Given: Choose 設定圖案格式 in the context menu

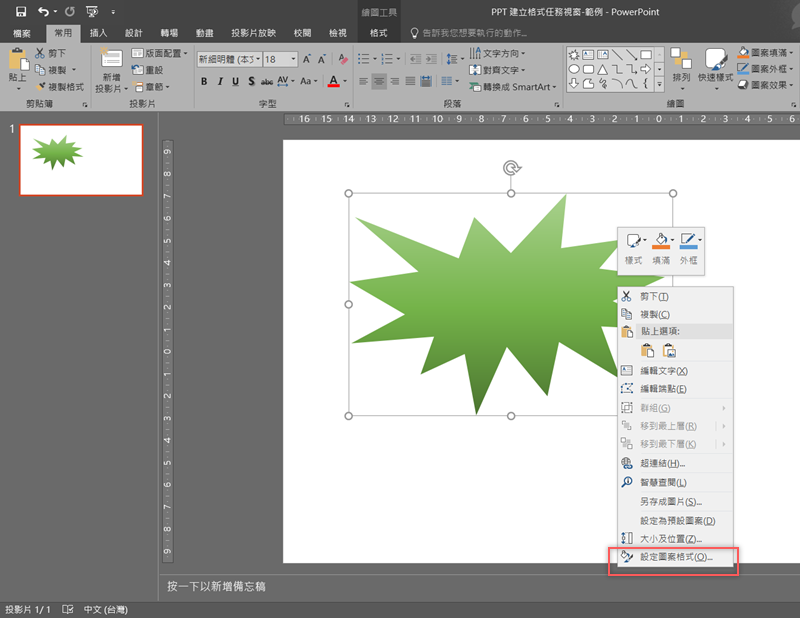Looking at the screenshot, I should (676, 557).
